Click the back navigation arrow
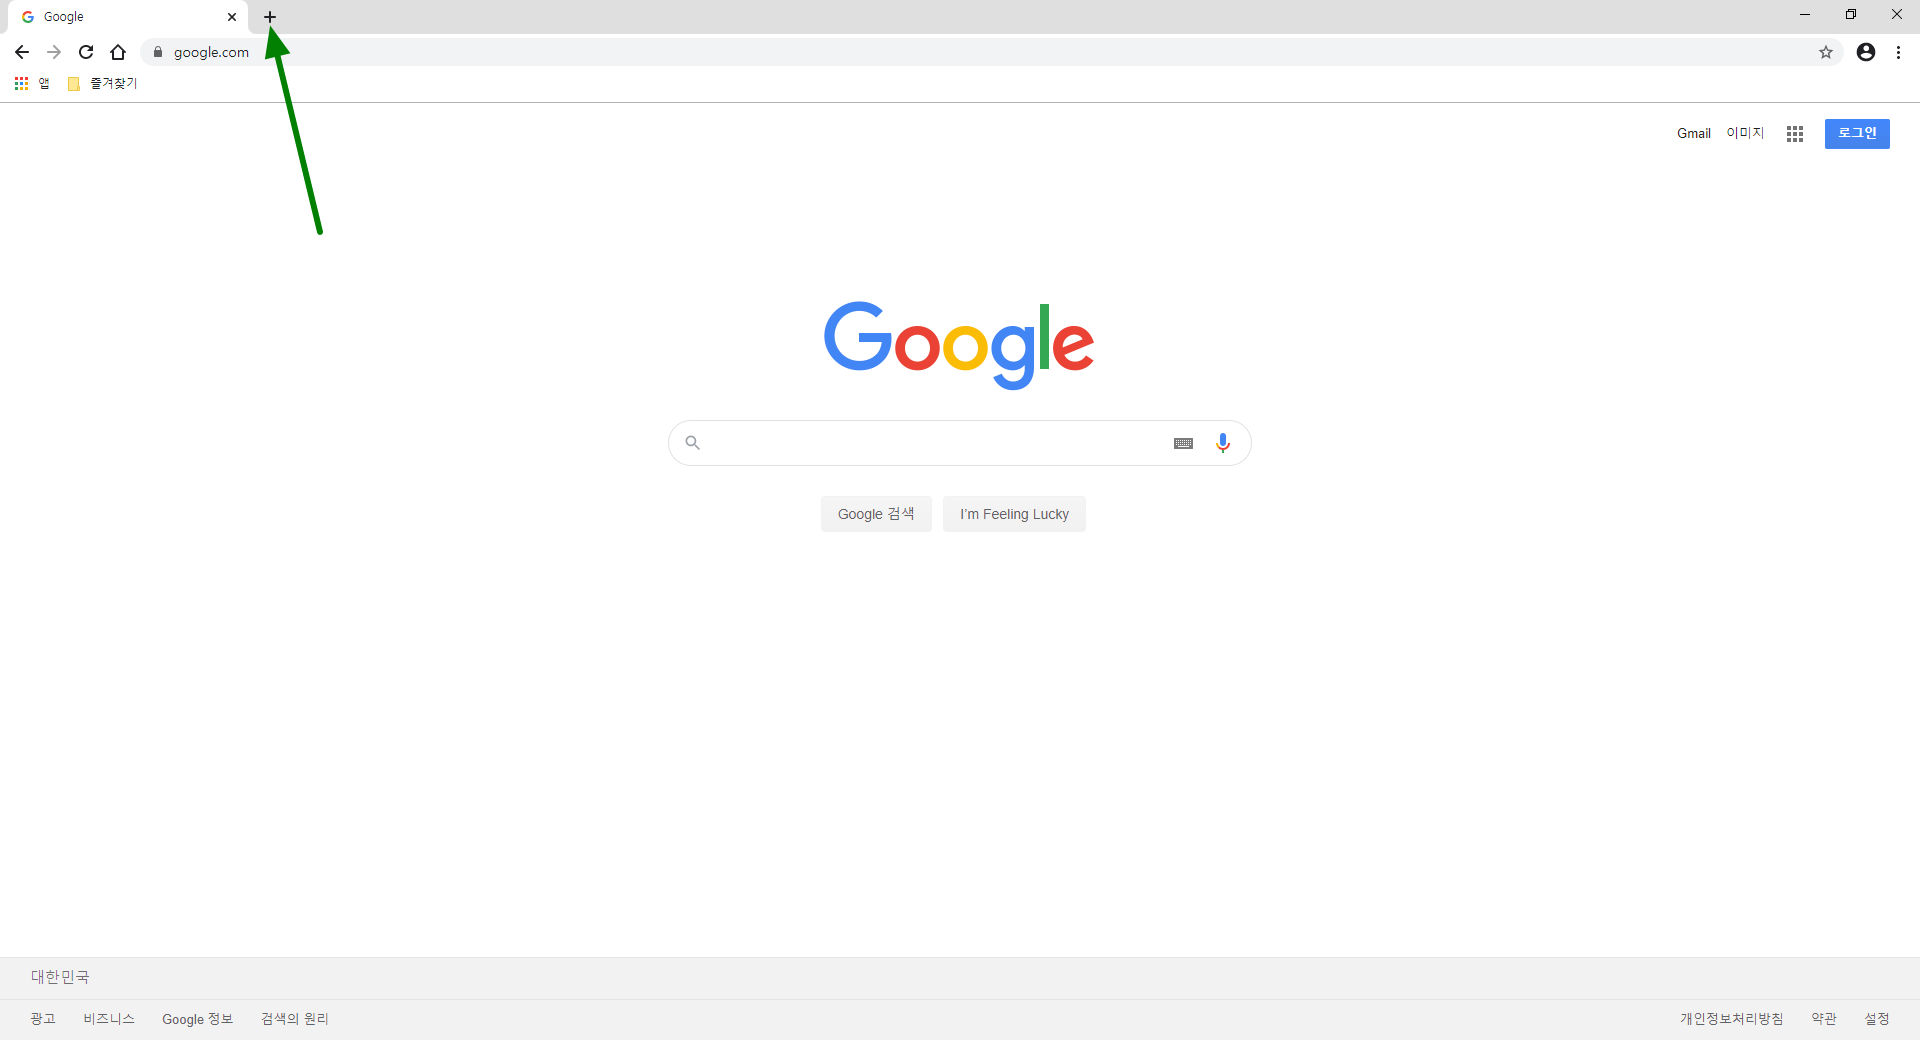1920x1040 pixels. [x=22, y=52]
